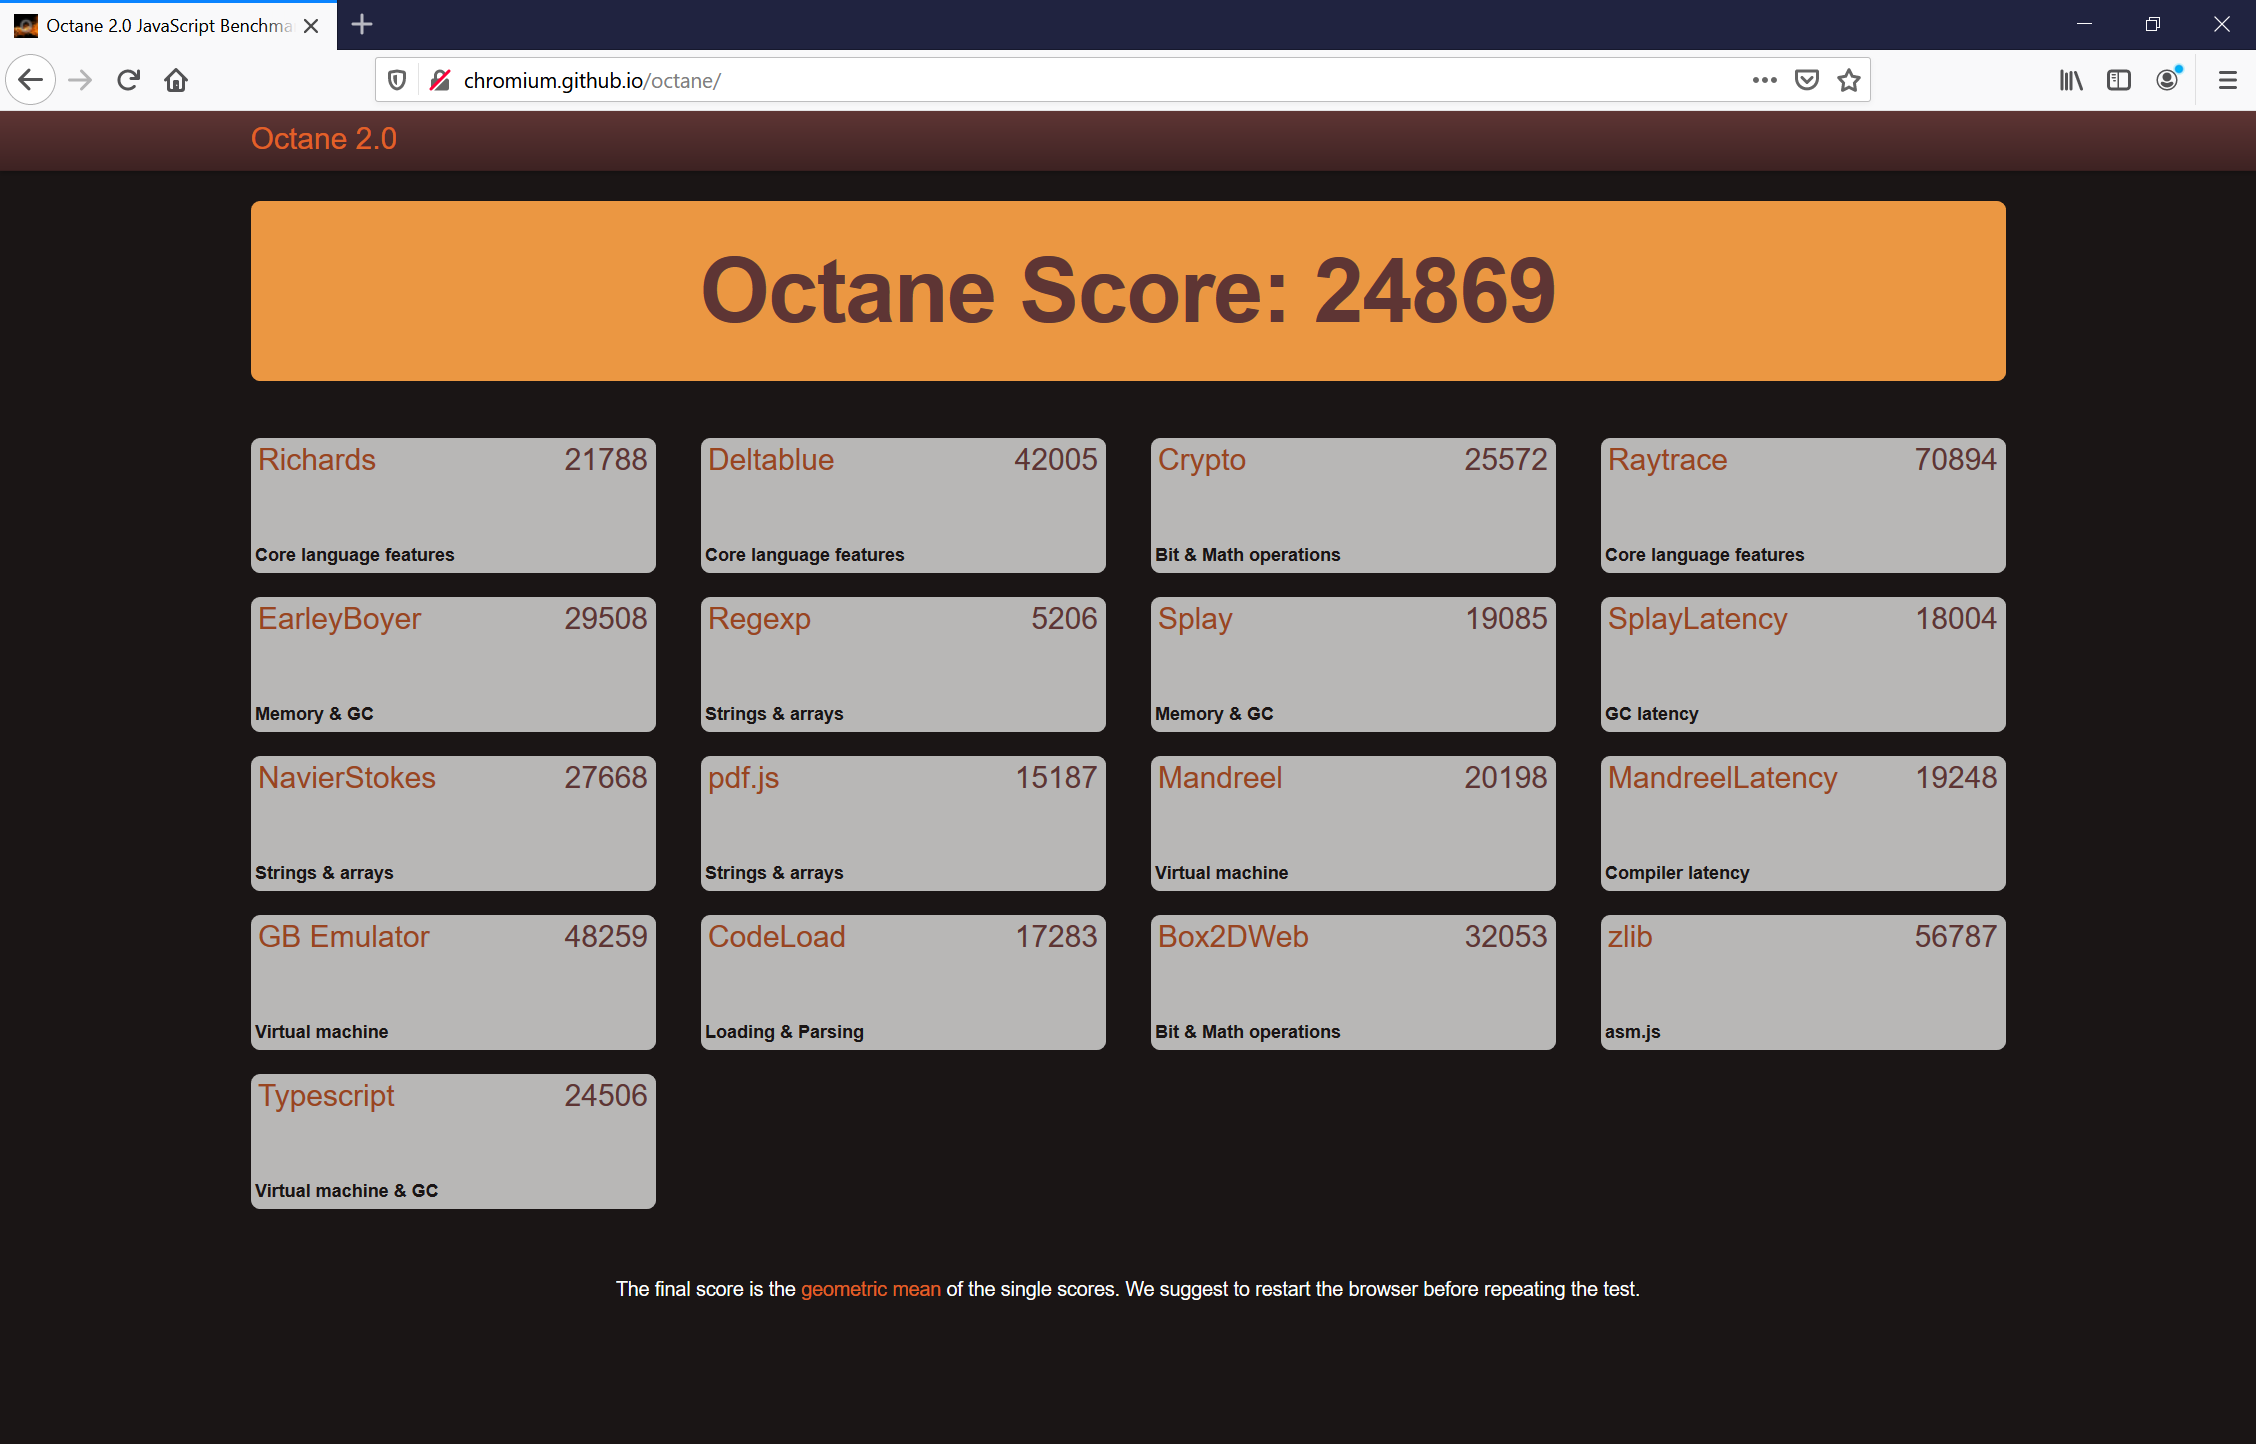Open the Crypto benchmark link

(1202, 460)
